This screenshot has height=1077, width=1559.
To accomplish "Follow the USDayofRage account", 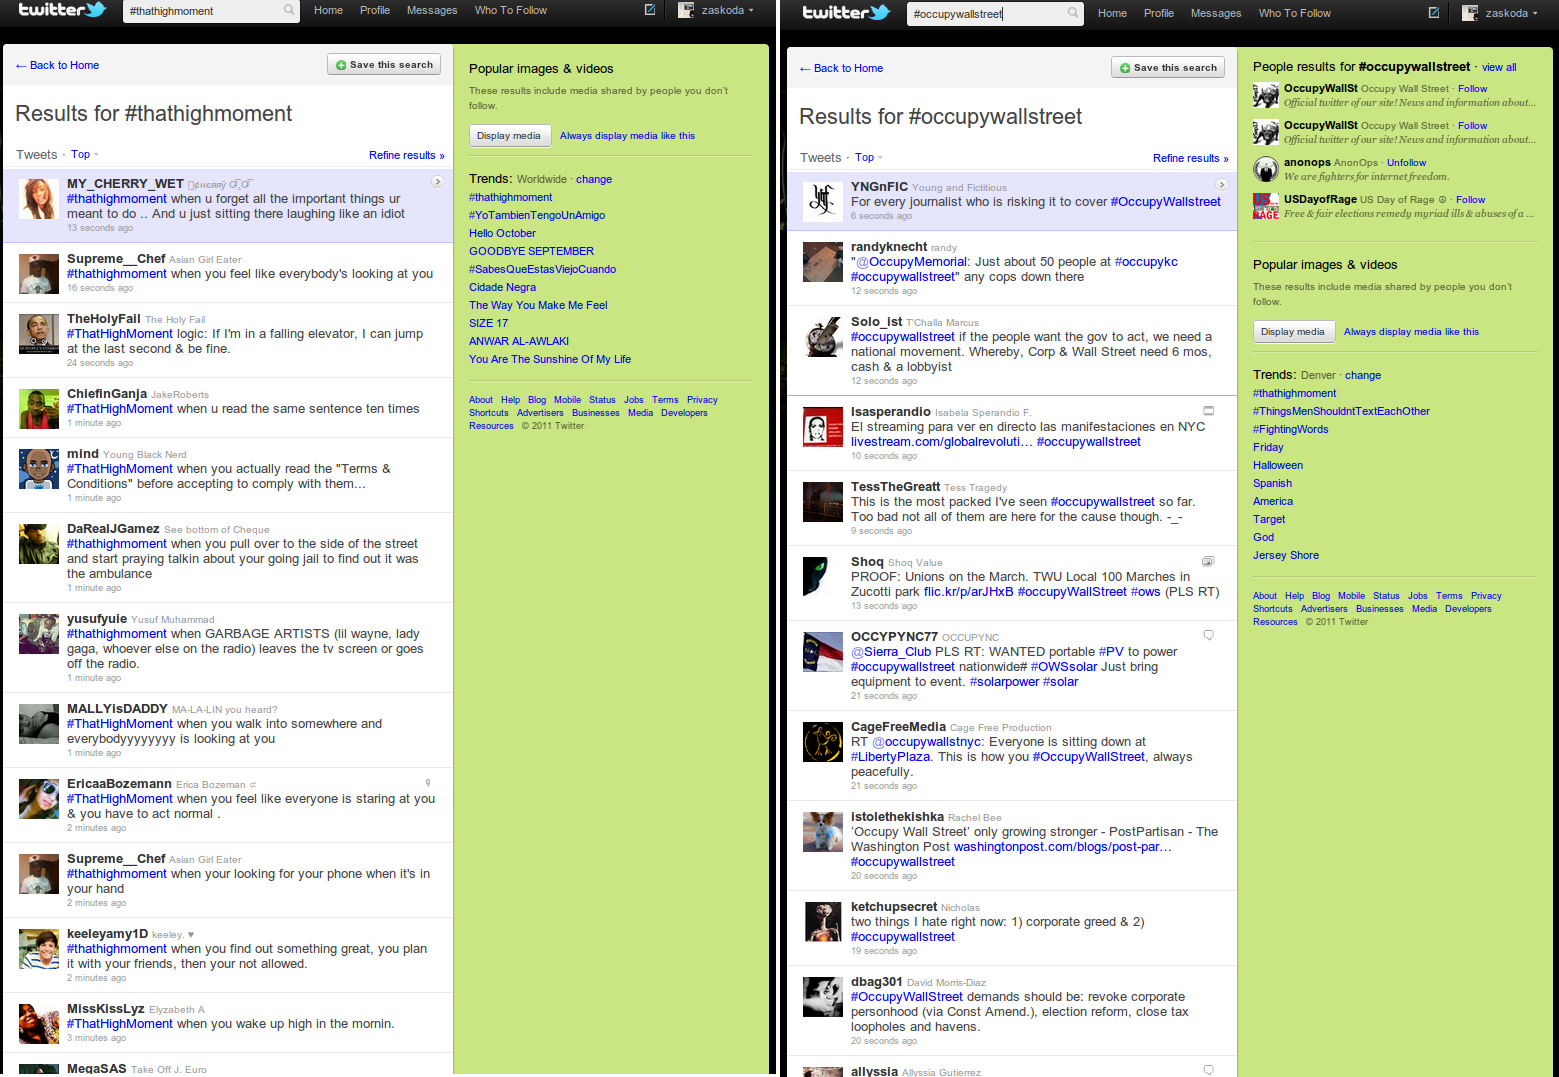I will point(1470,200).
